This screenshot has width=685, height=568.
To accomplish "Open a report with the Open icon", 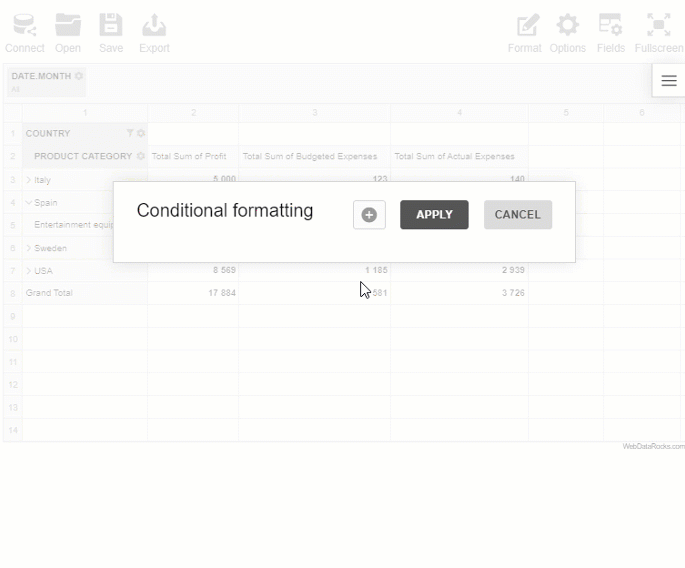I will (x=68, y=33).
